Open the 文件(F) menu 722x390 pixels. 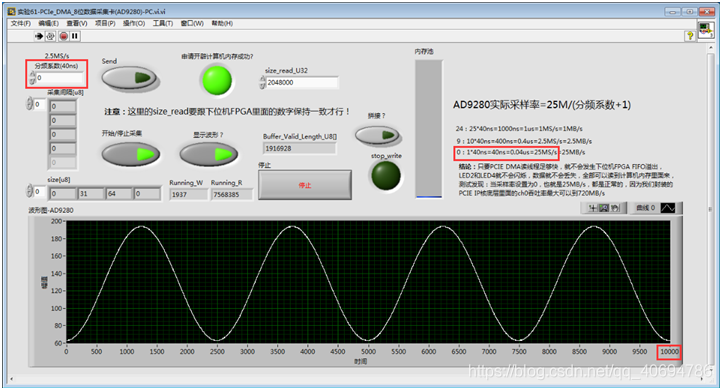(20, 23)
